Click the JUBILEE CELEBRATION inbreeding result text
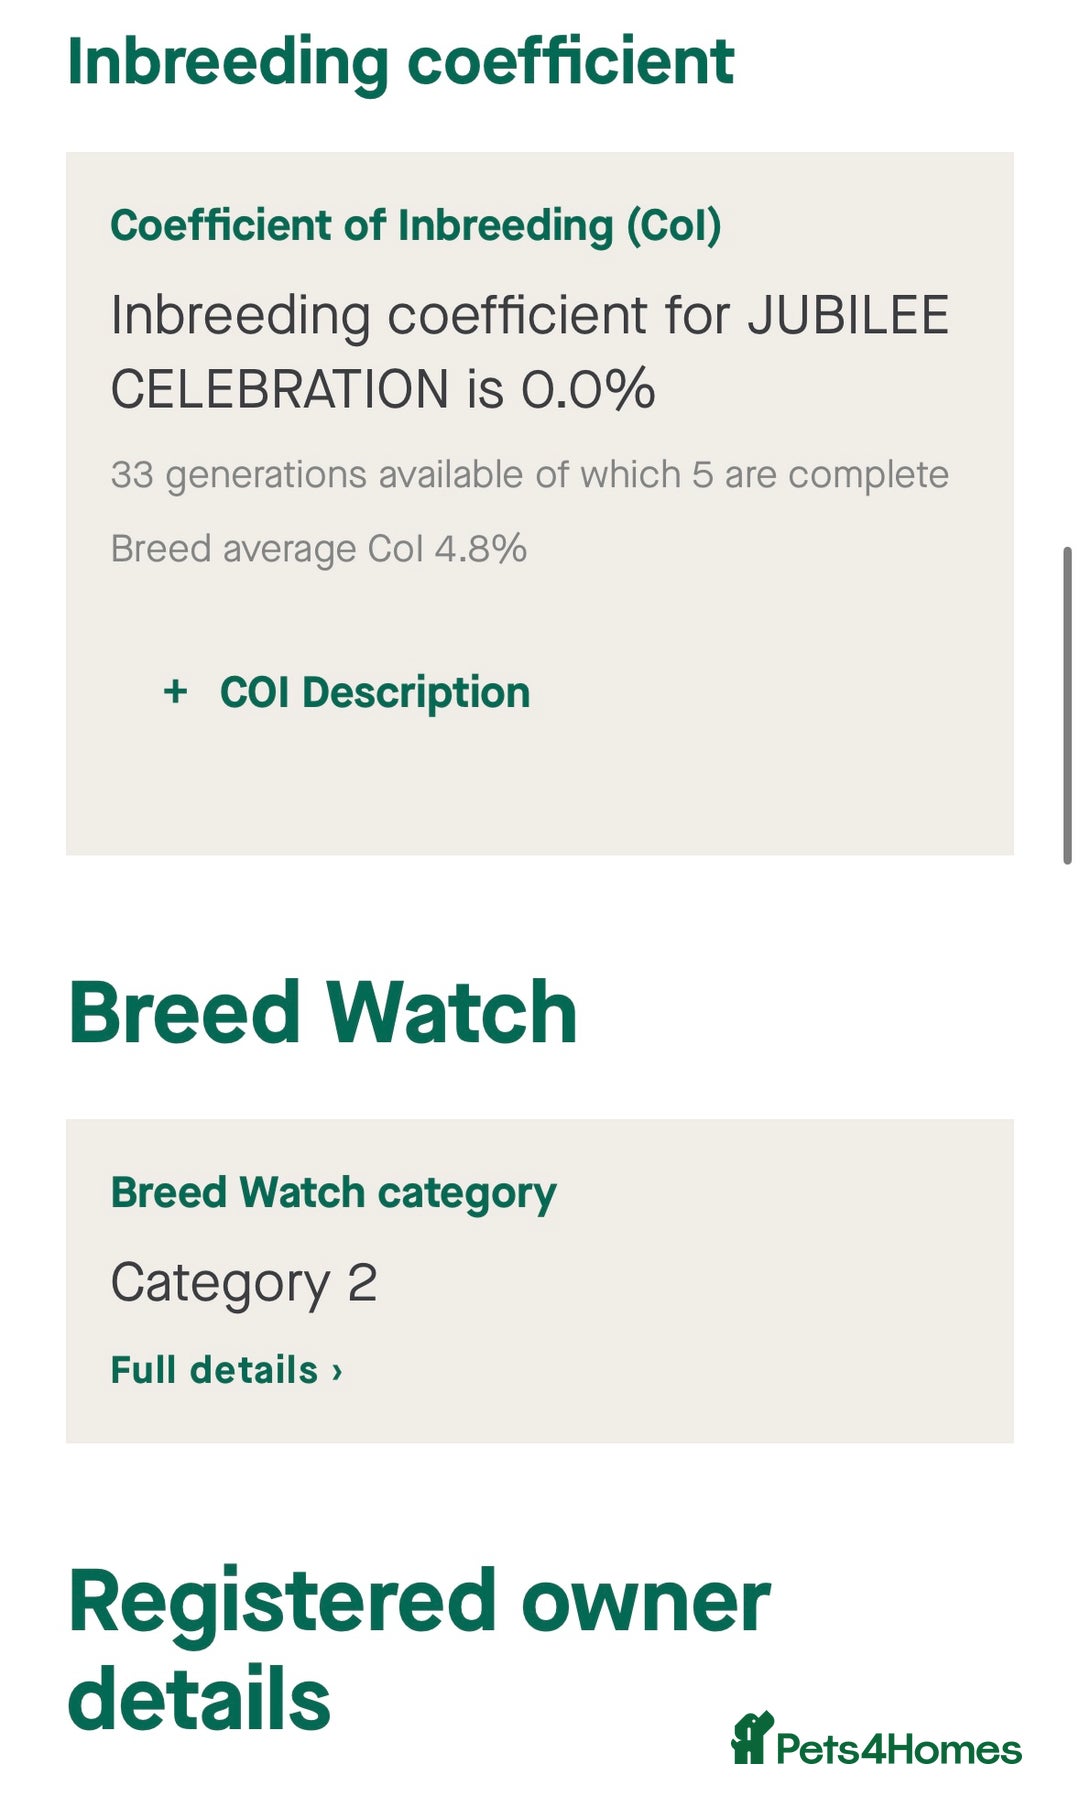Screen dimensions: 1080x1796 coord(530,352)
